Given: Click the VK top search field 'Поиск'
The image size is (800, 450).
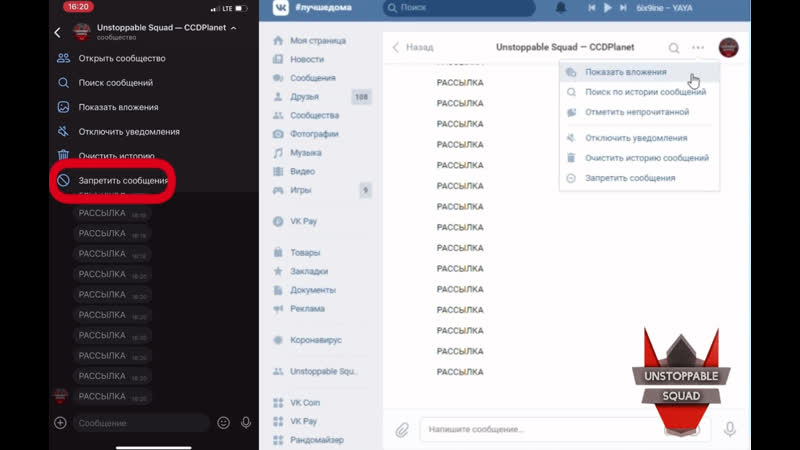Looking at the screenshot, I should [459, 8].
